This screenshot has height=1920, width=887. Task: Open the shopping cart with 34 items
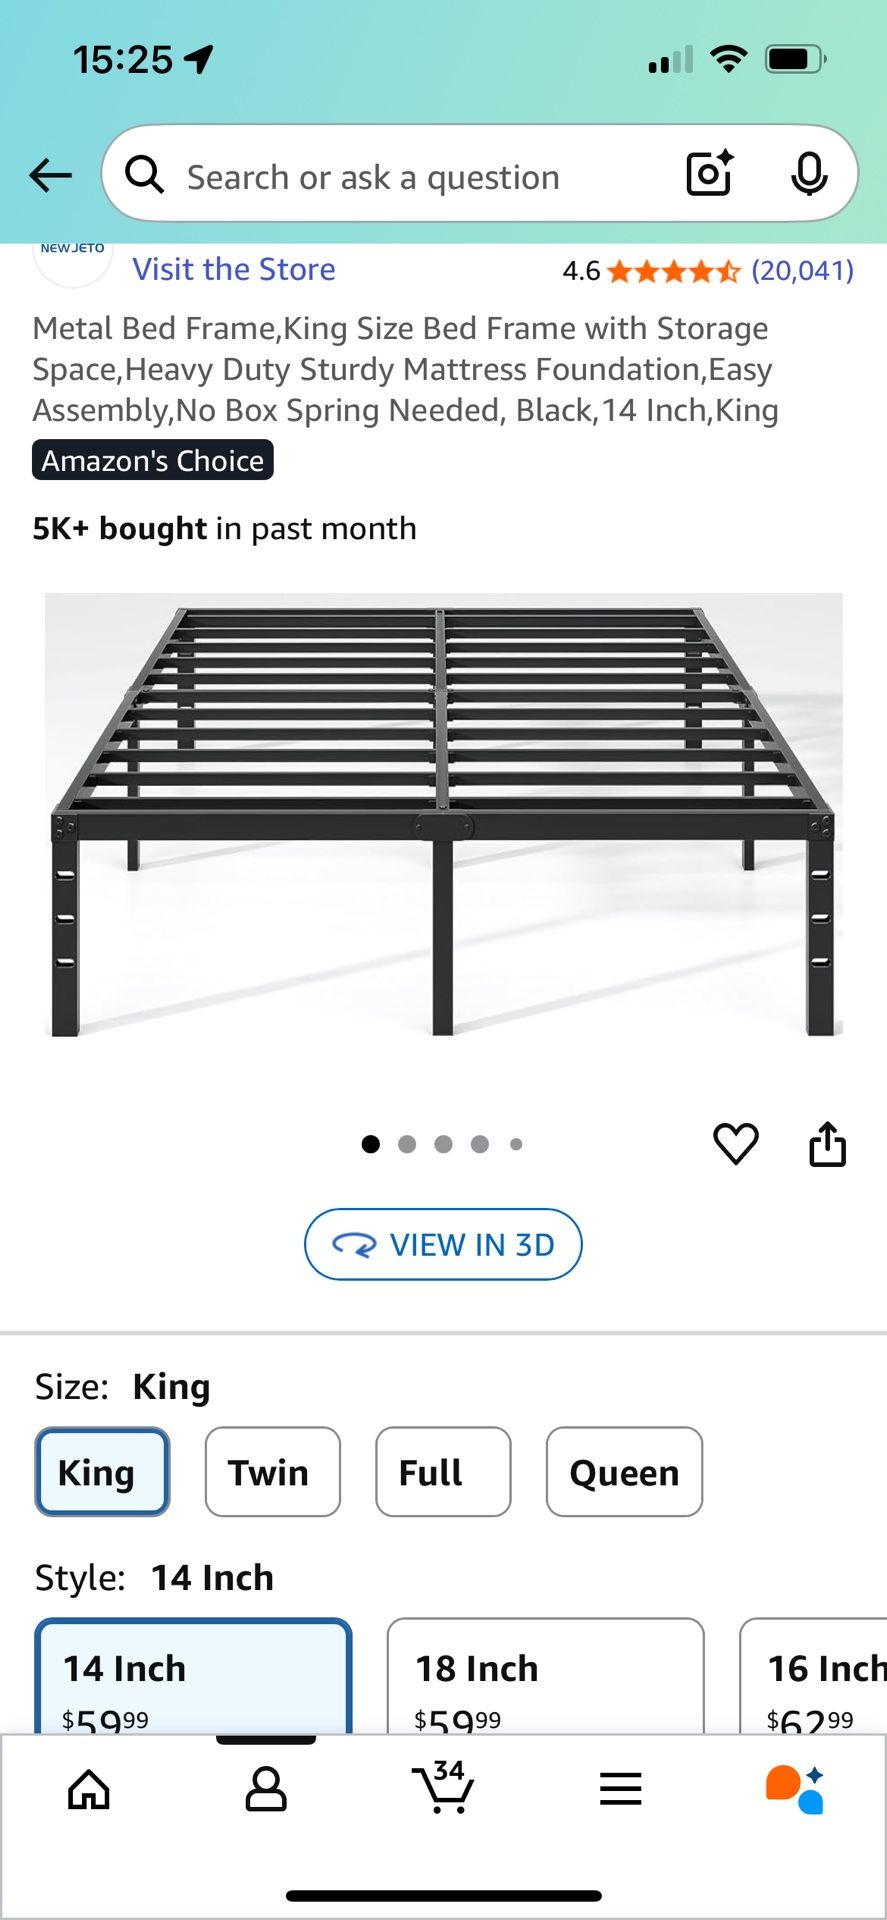pyautogui.click(x=443, y=1787)
